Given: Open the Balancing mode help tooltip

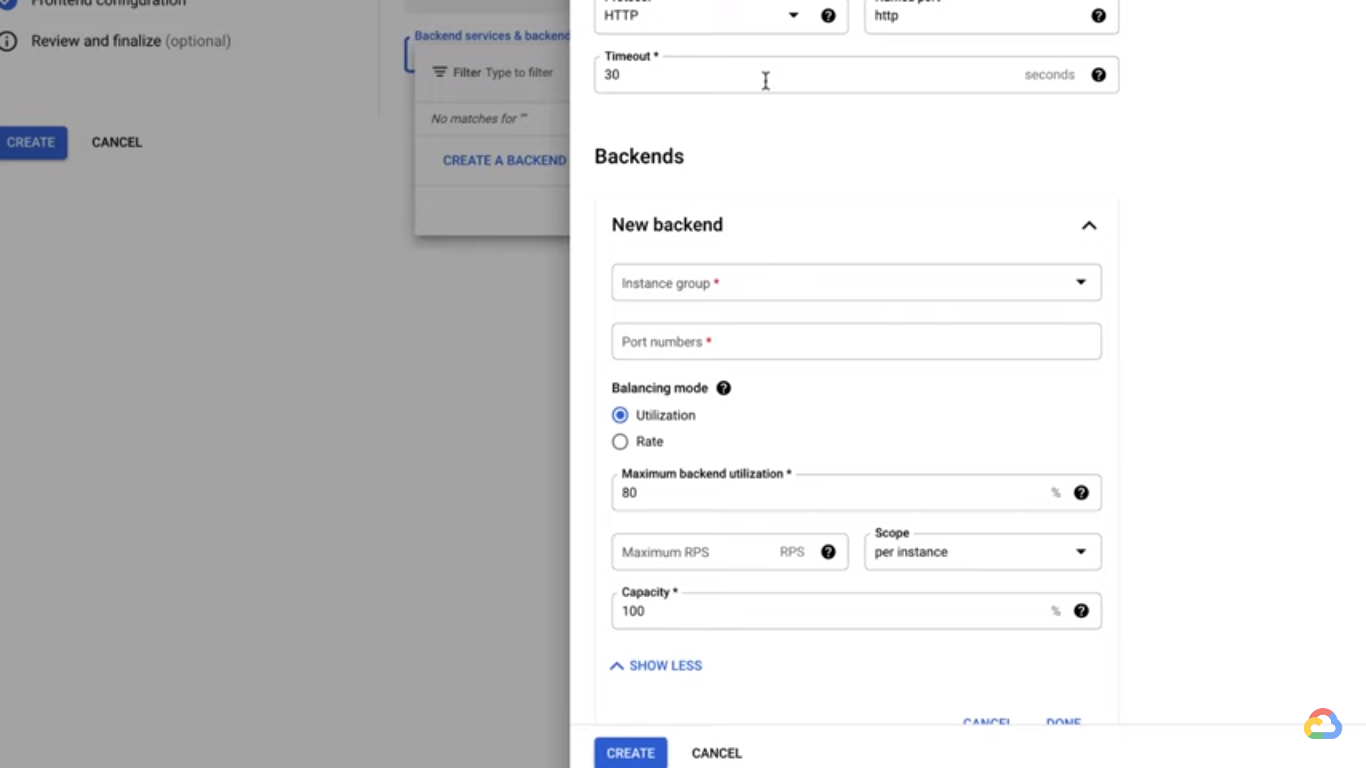Looking at the screenshot, I should pos(723,388).
